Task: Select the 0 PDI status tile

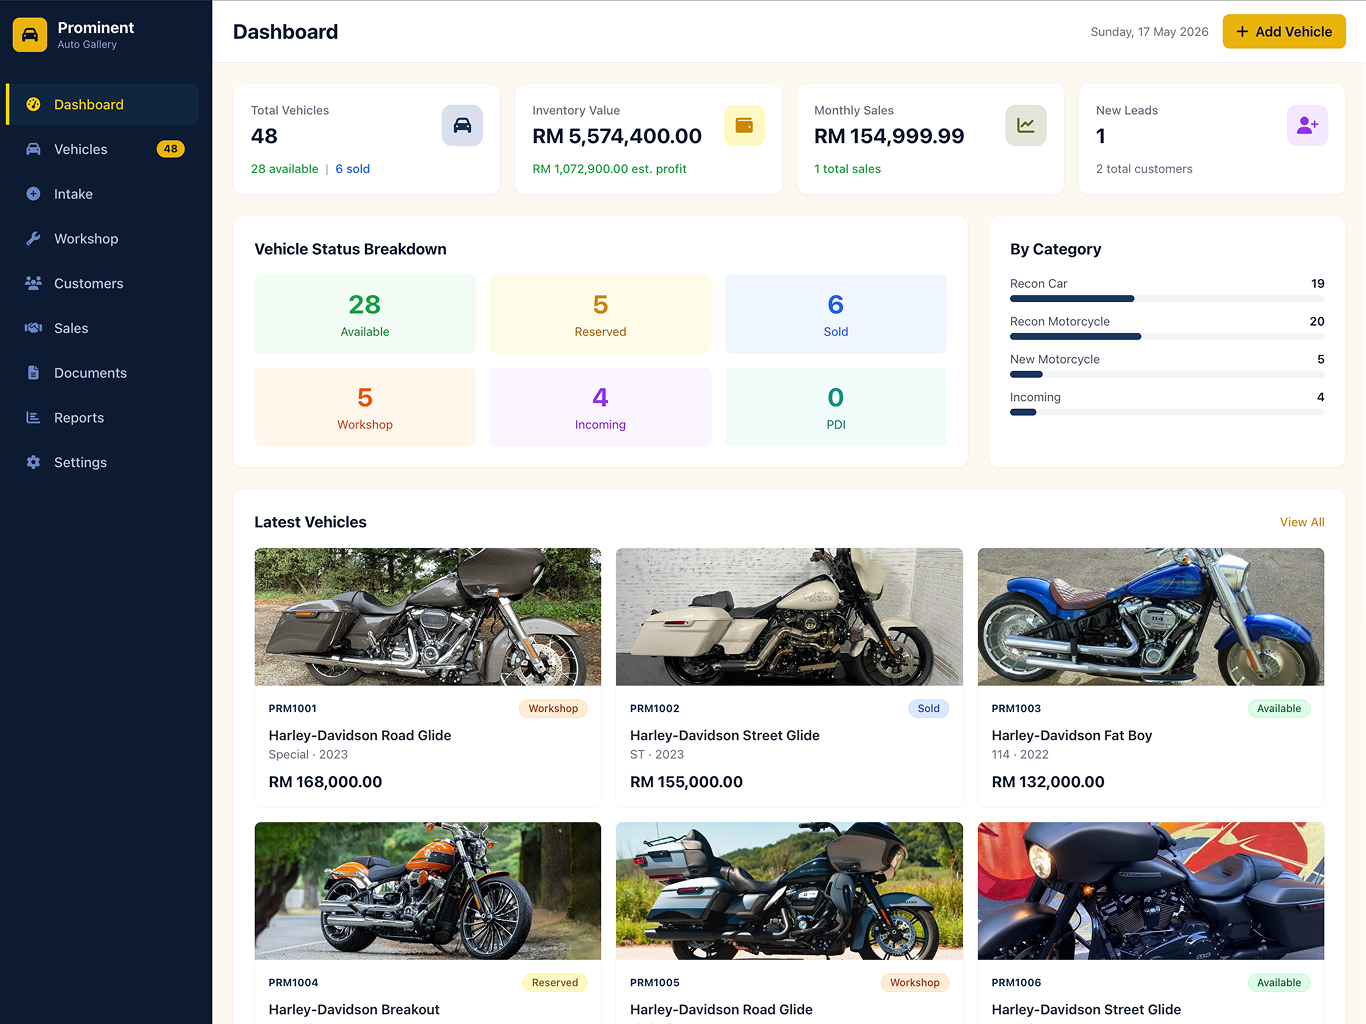Action: click(836, 407)
